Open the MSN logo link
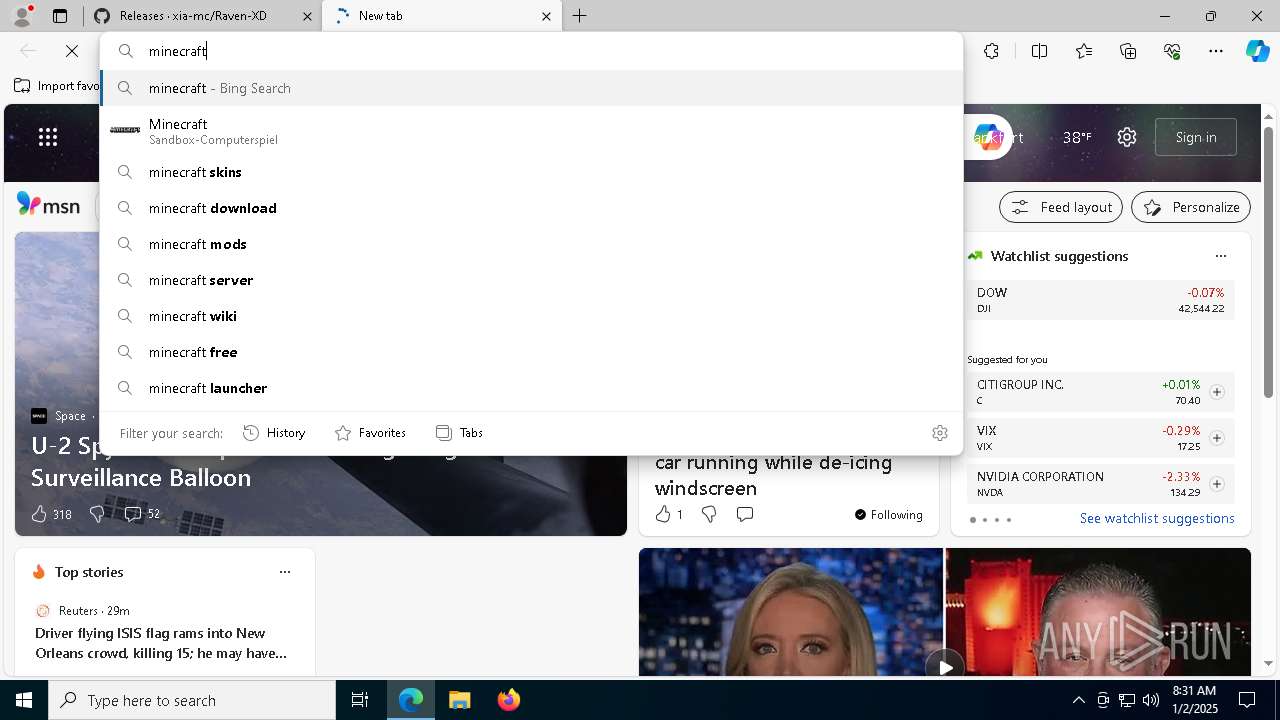The height and width of the screenshot is (720, 1280). tap(48, 205)
